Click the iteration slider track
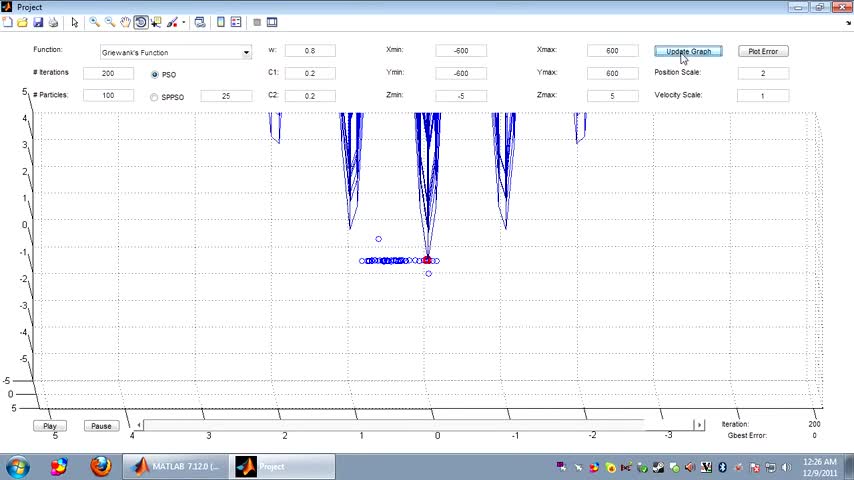 [x=419, y=424]
